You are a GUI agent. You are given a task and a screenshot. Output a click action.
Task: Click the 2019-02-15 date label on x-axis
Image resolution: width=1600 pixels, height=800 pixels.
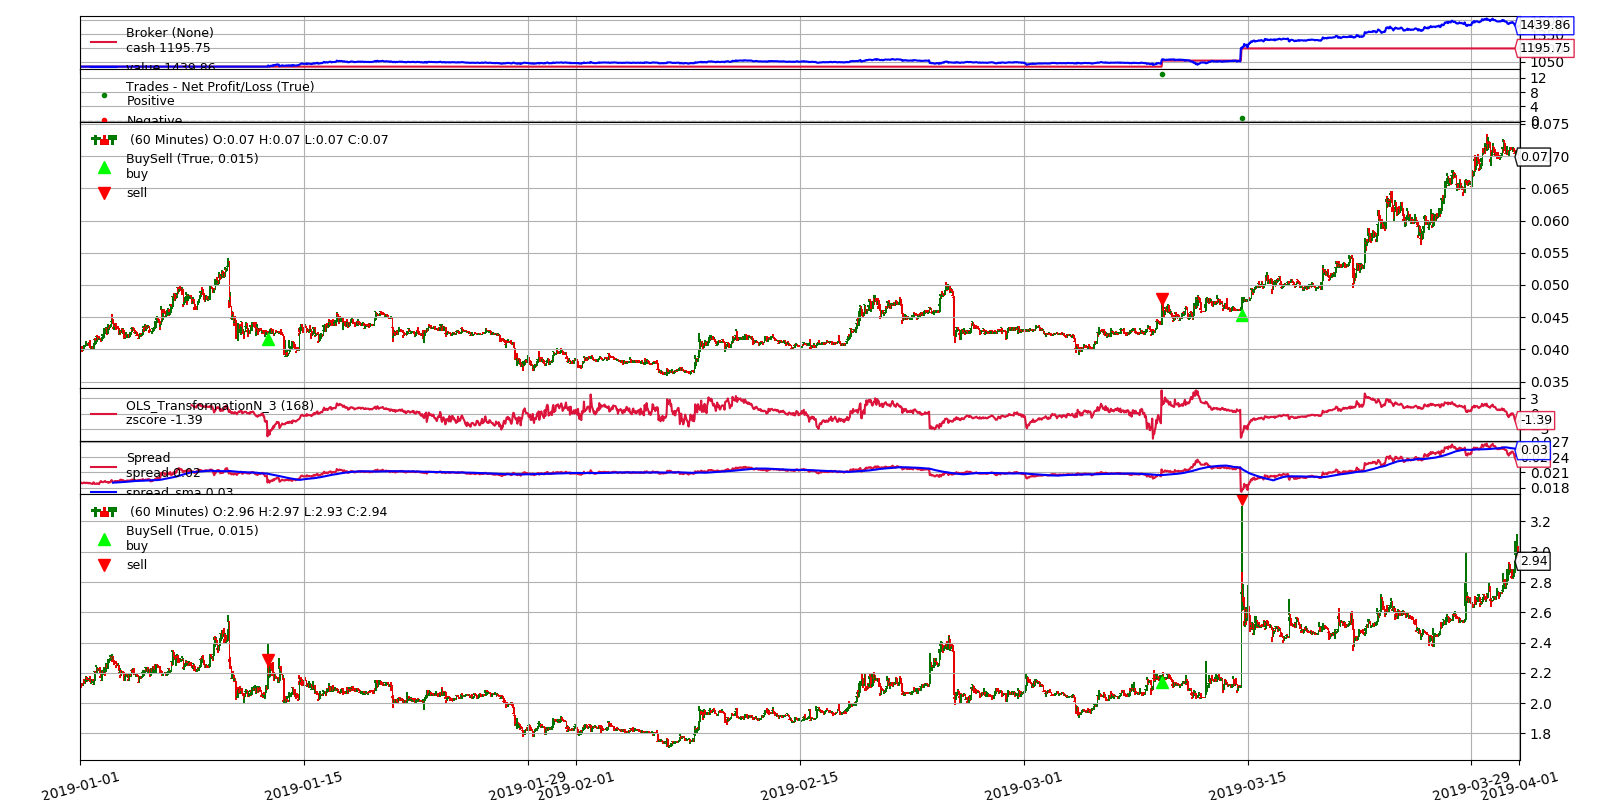pos(800,785)
